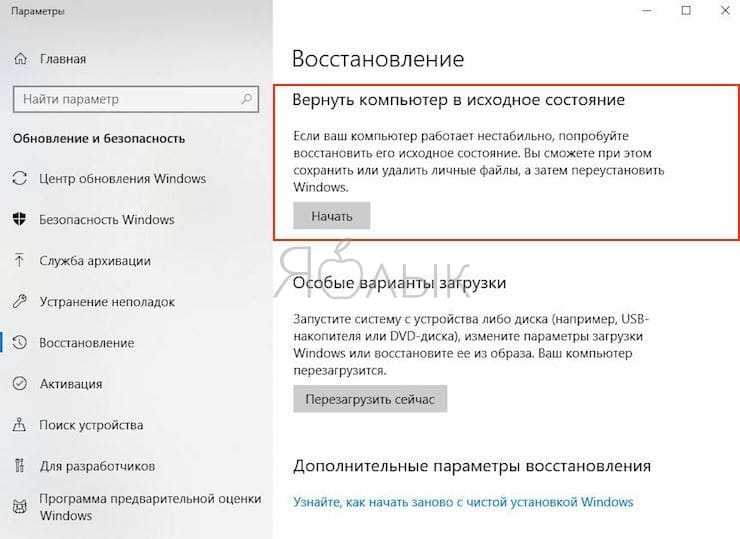Click the upload arrow icon for Служба архивации
Image resolution: width=740 pixels, height=539 pixels.
[19, 260]
